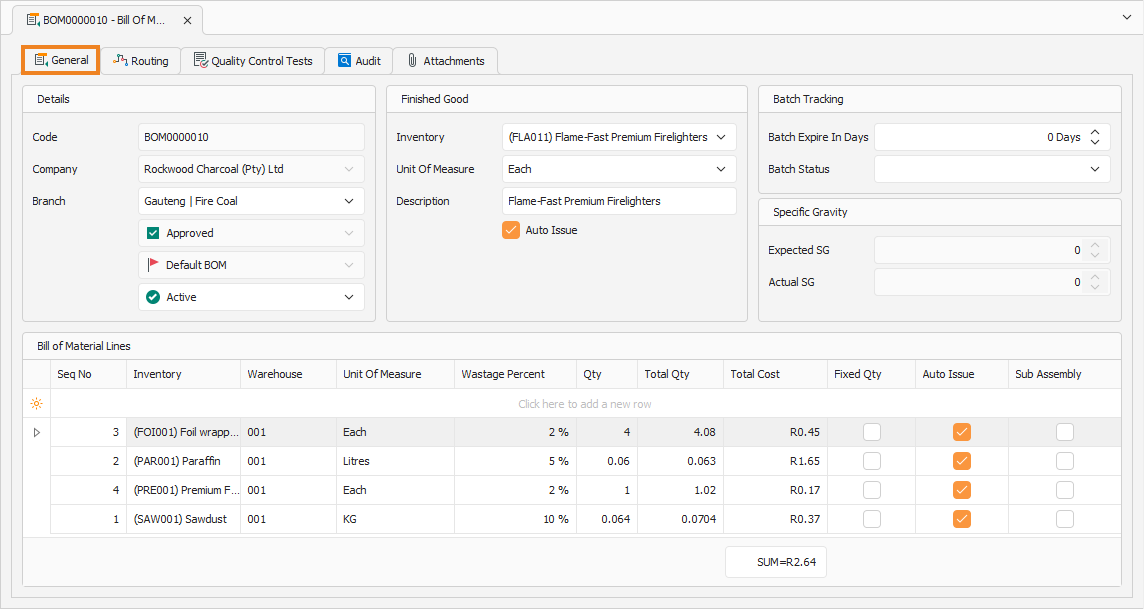1144x609 pixels.
Task: Expand the Active status dropdown
Action: coord(349,297)
